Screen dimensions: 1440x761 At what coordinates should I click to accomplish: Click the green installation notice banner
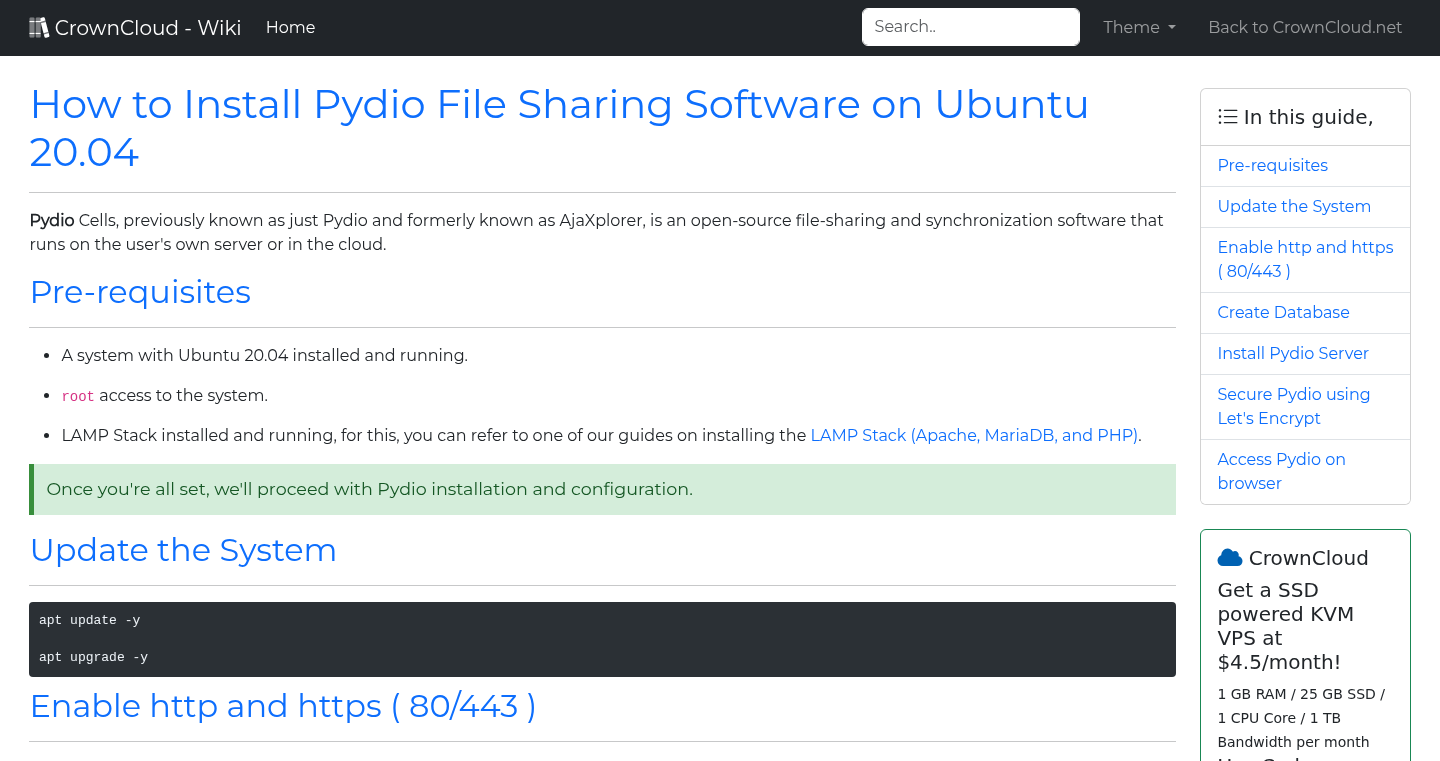coord(600,489)
